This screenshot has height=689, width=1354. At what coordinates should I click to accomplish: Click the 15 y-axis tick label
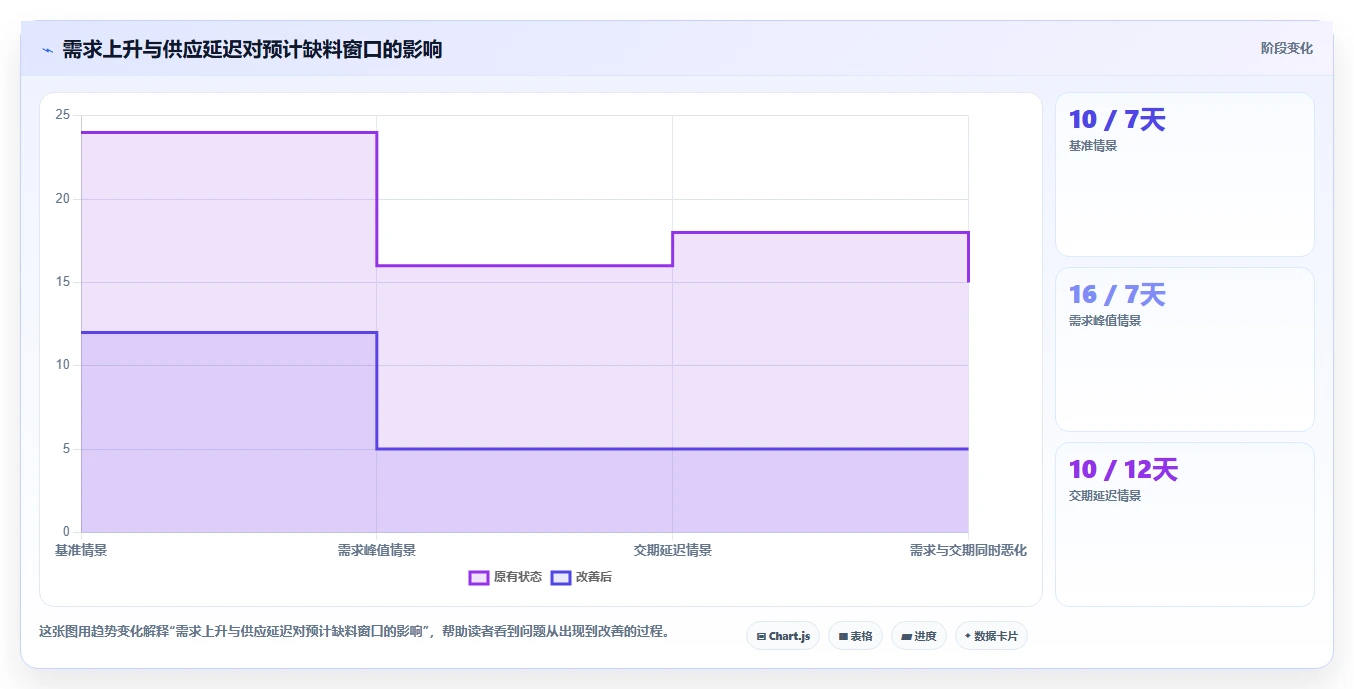[63, 282]
